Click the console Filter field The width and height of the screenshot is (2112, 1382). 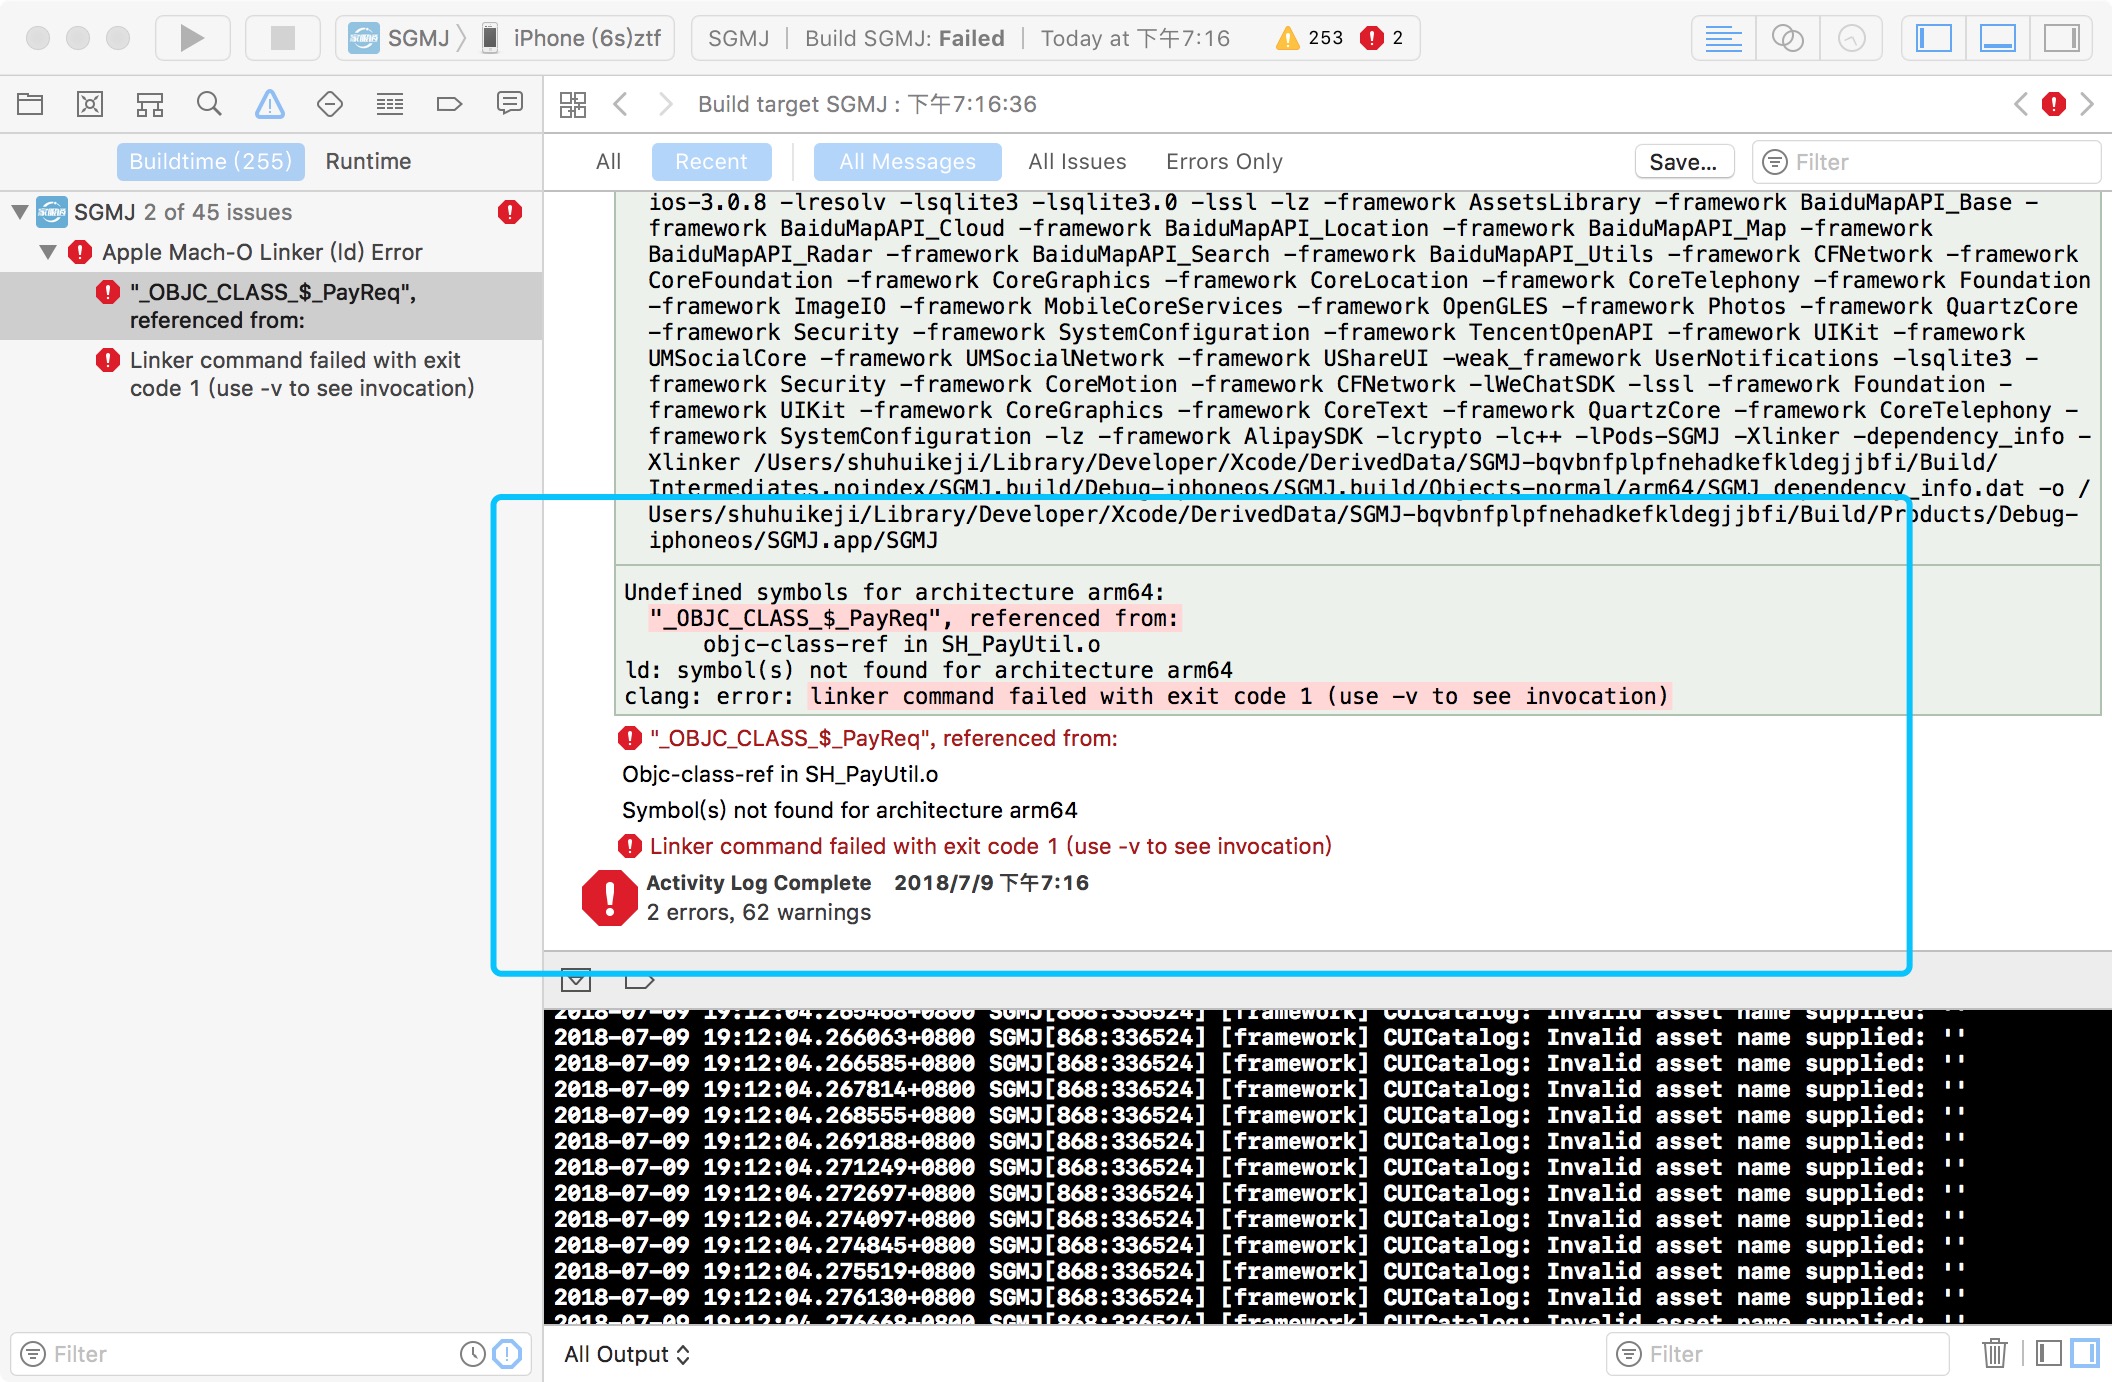coord(1778,1354)
